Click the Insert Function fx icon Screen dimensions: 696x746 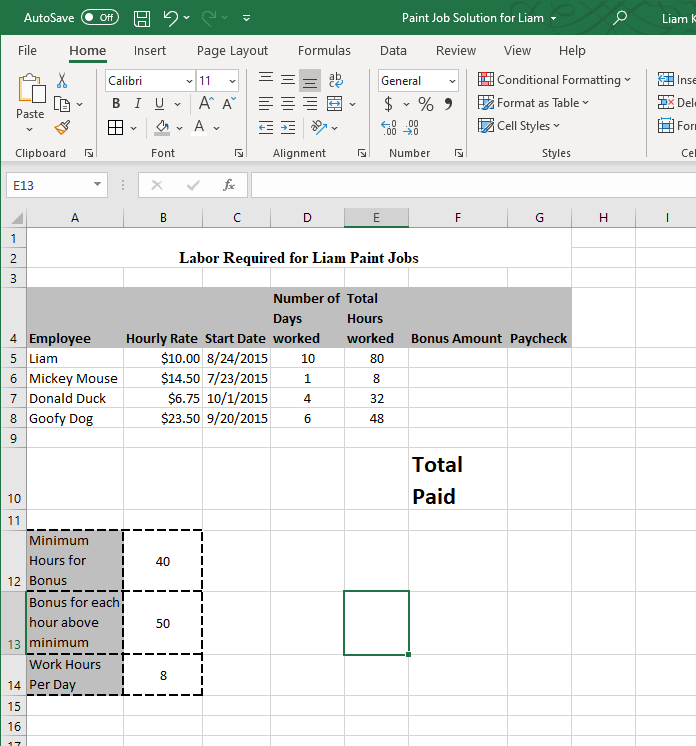pos(229,185)
